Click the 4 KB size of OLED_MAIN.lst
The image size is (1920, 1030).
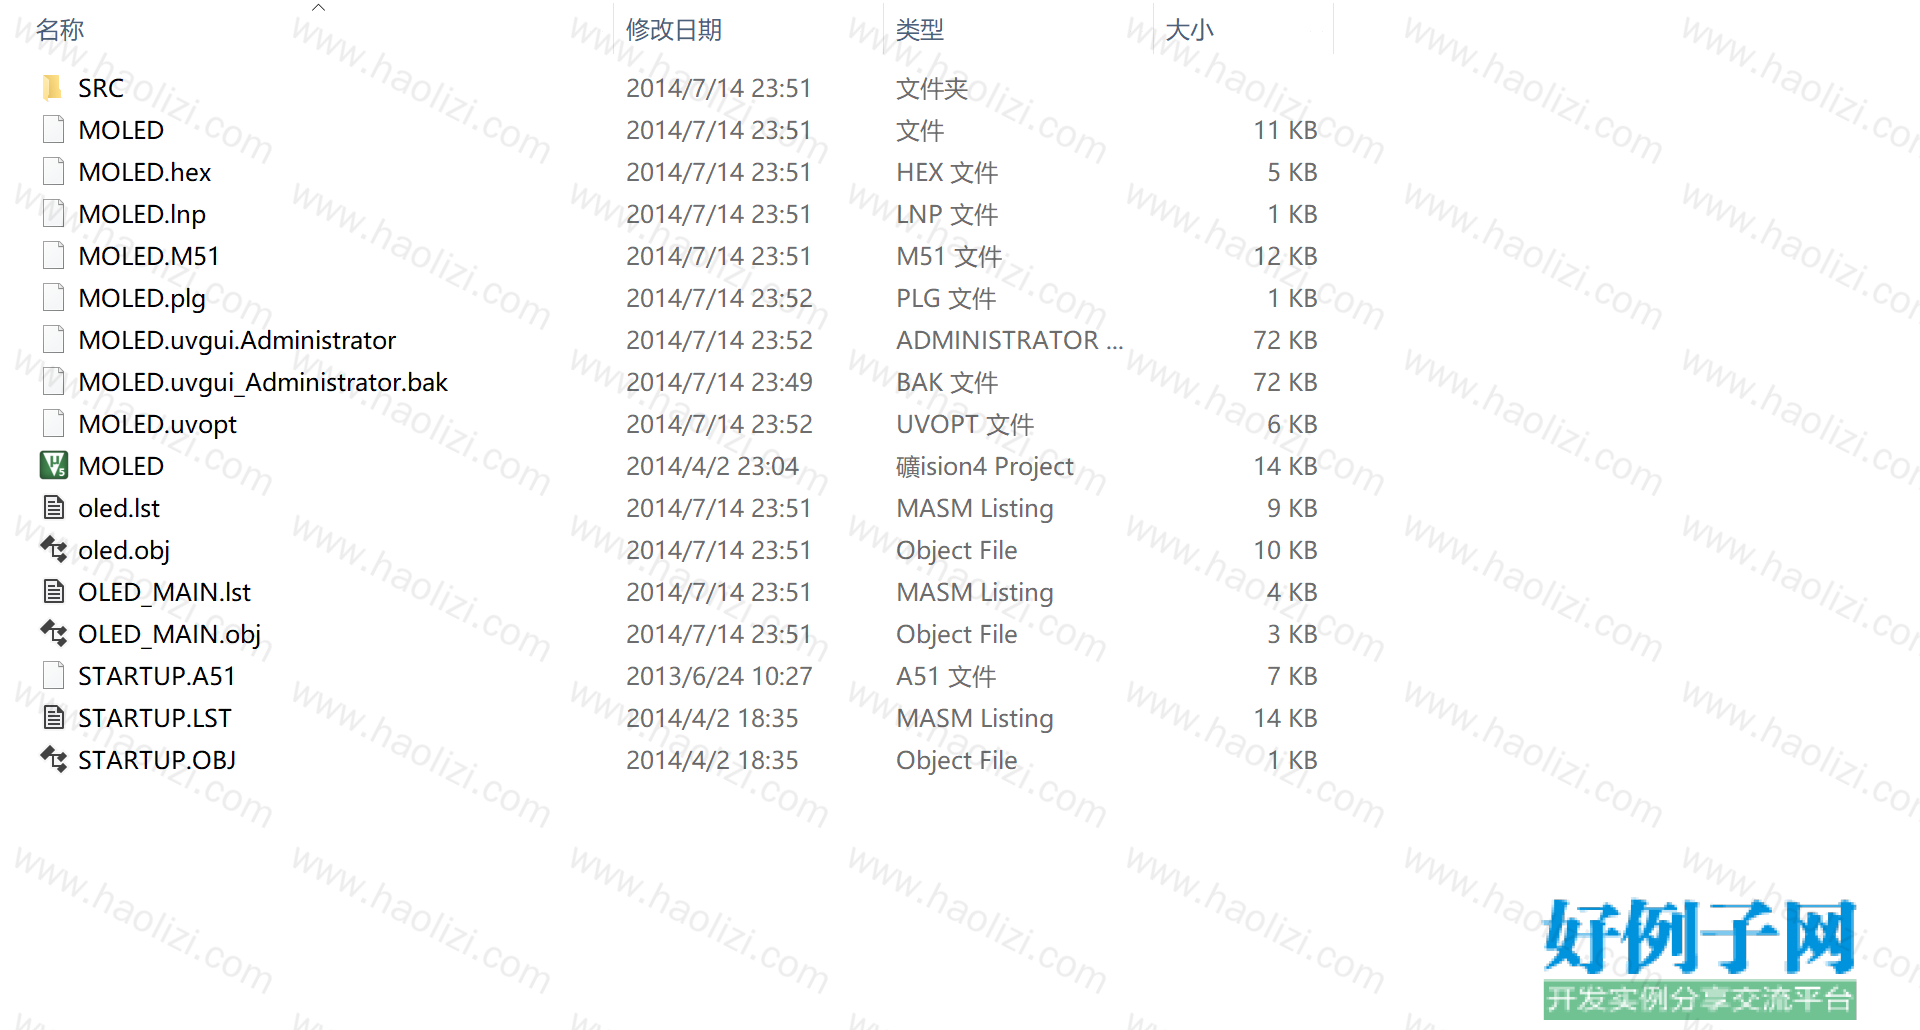point(1292,592)
